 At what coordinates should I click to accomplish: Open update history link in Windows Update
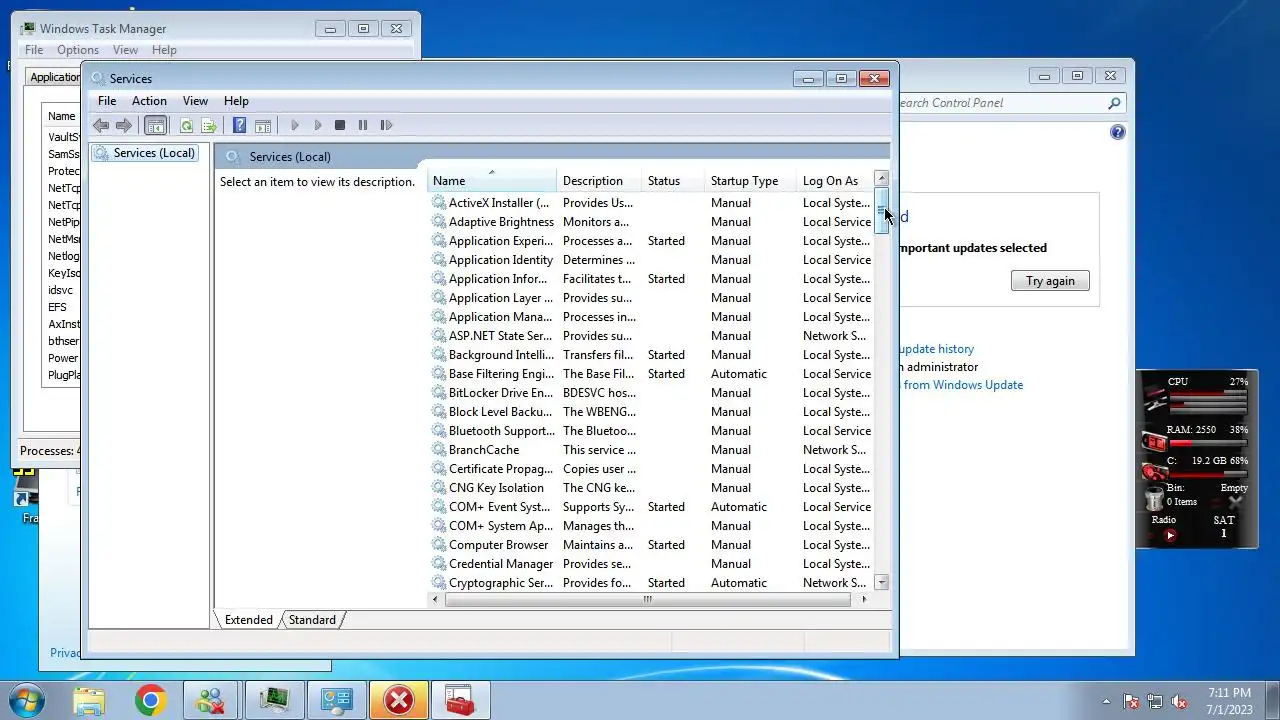point(936,349)
